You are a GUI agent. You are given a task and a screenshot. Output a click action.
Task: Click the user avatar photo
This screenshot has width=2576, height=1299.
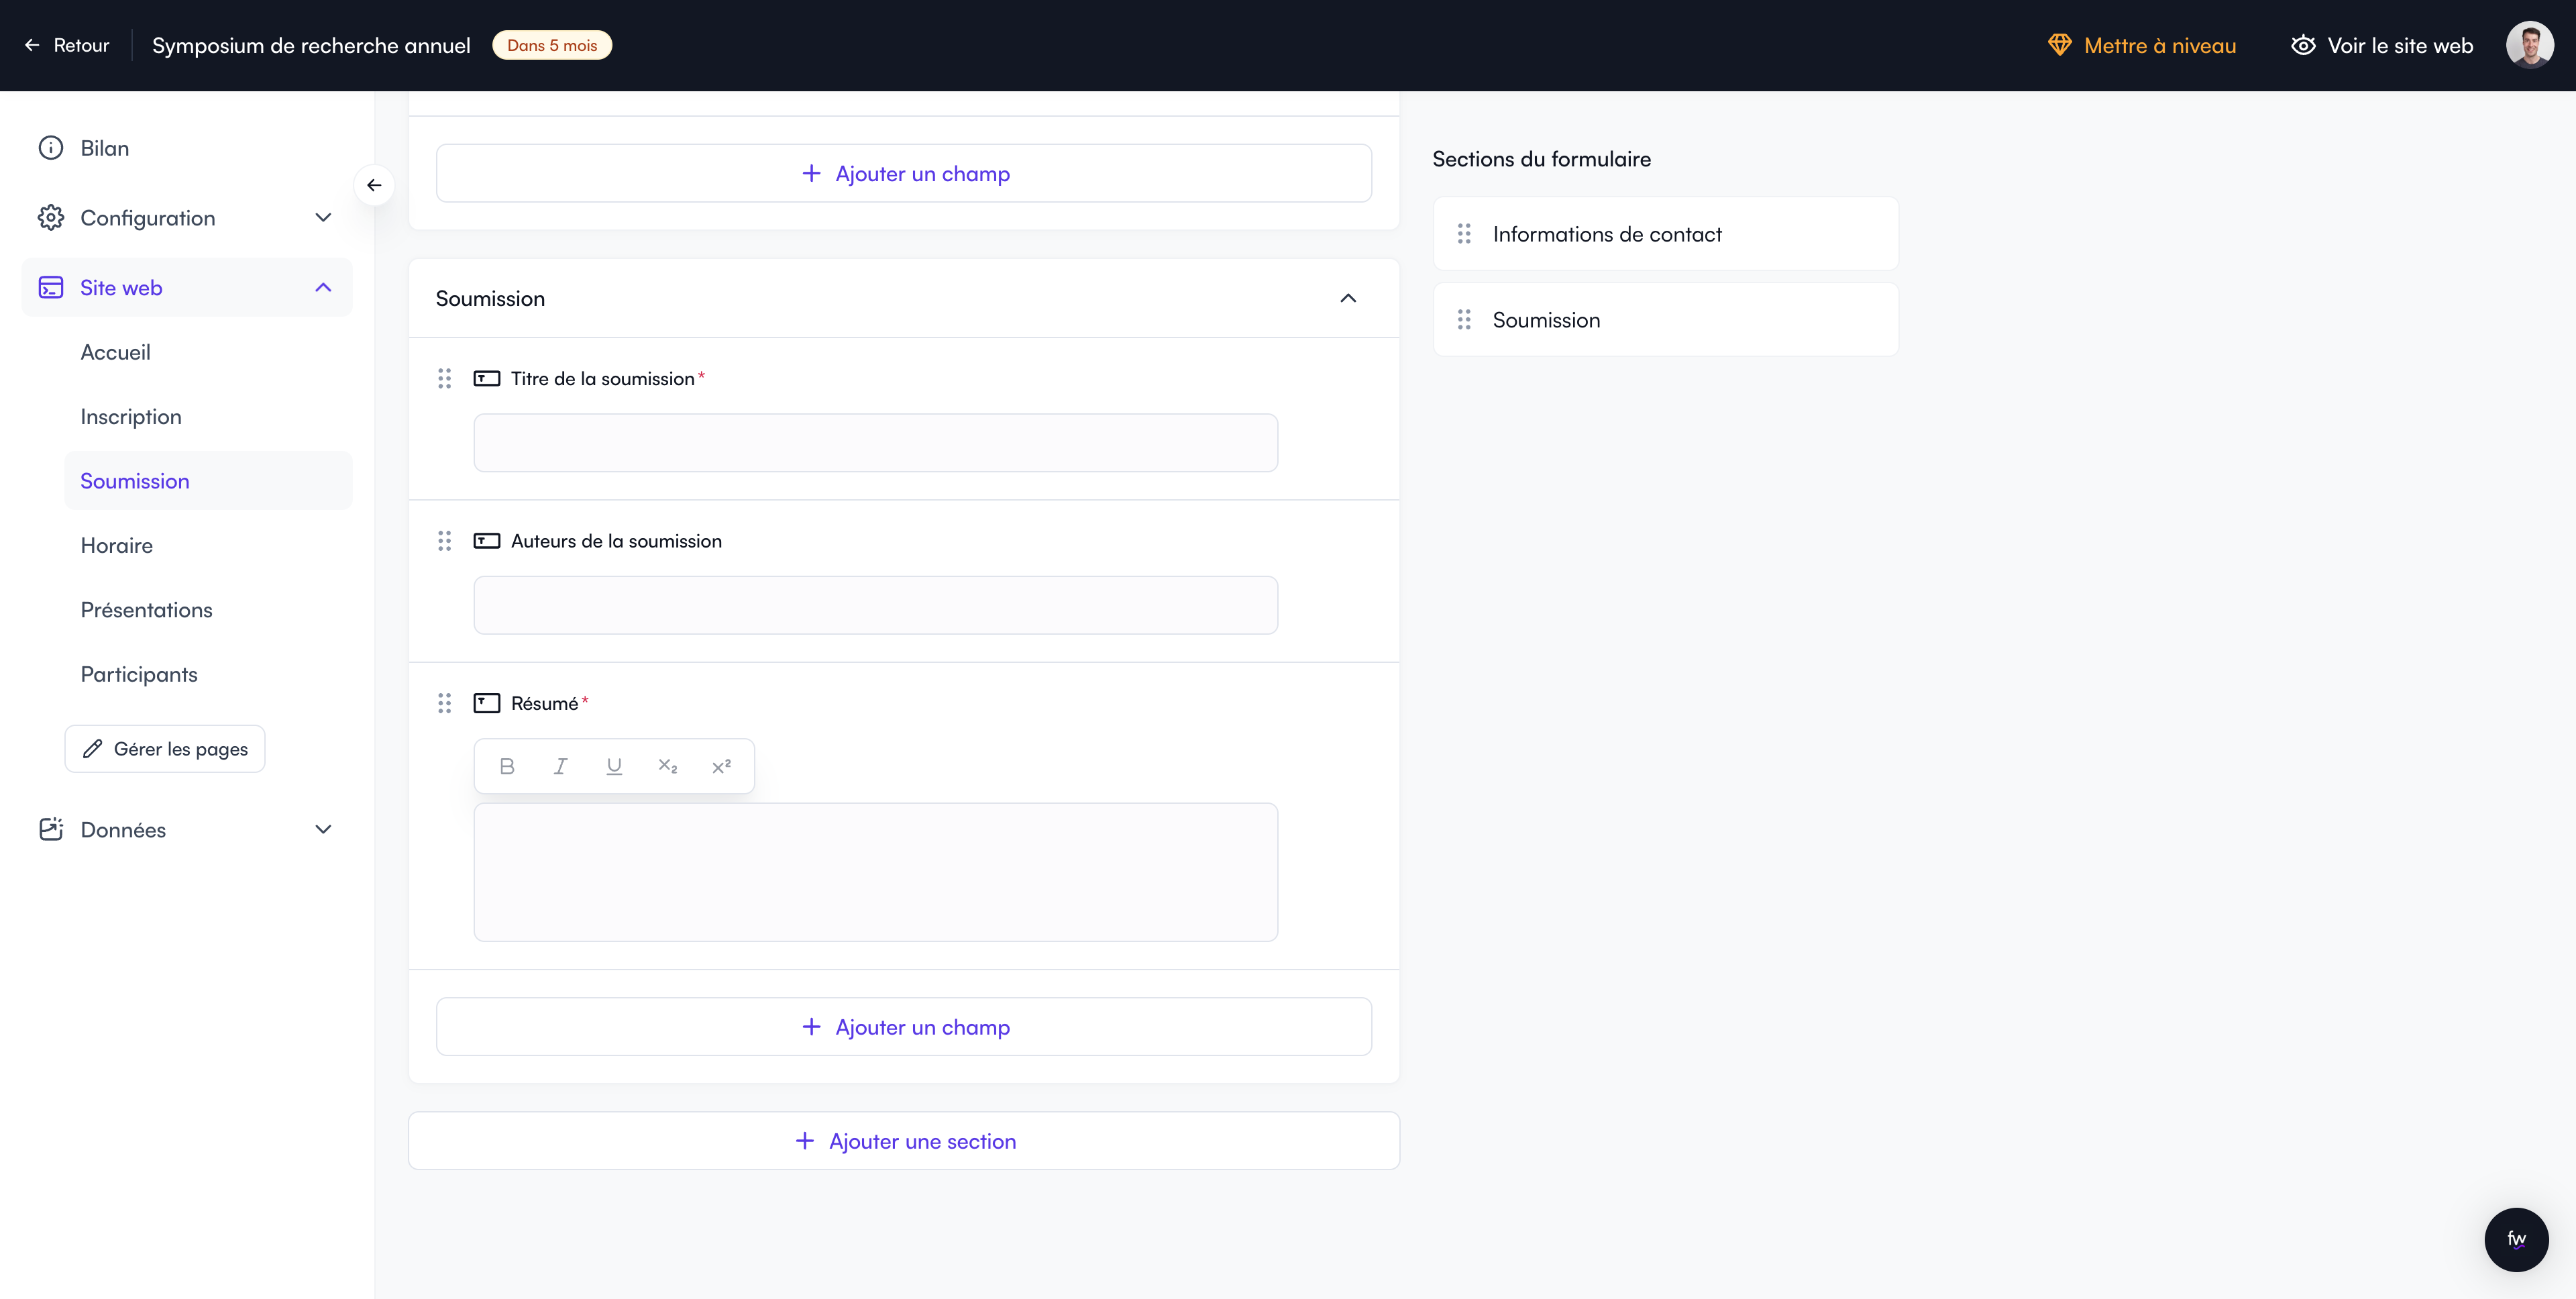2529,45
